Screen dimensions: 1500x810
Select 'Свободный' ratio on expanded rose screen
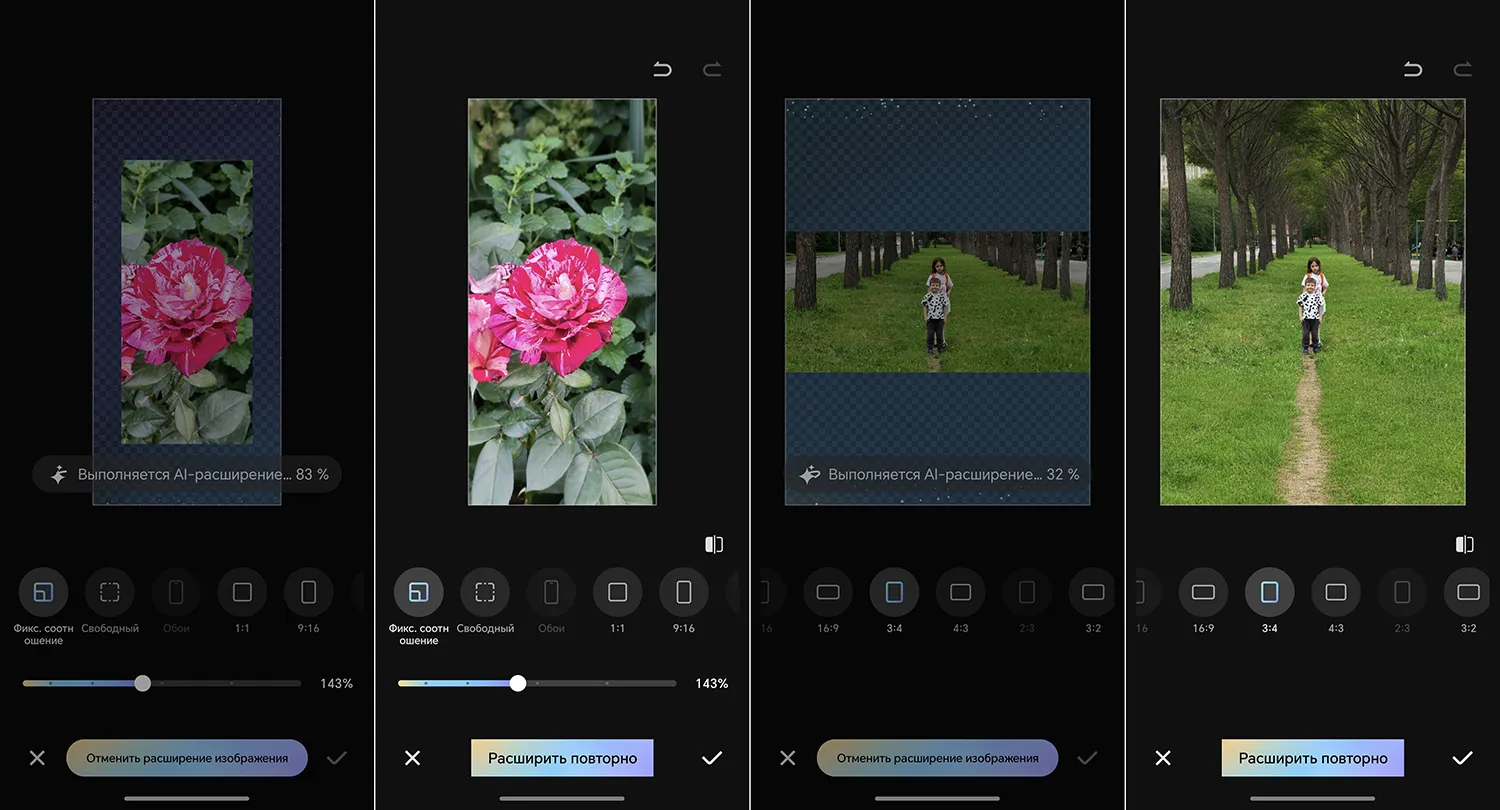(485, 592)
